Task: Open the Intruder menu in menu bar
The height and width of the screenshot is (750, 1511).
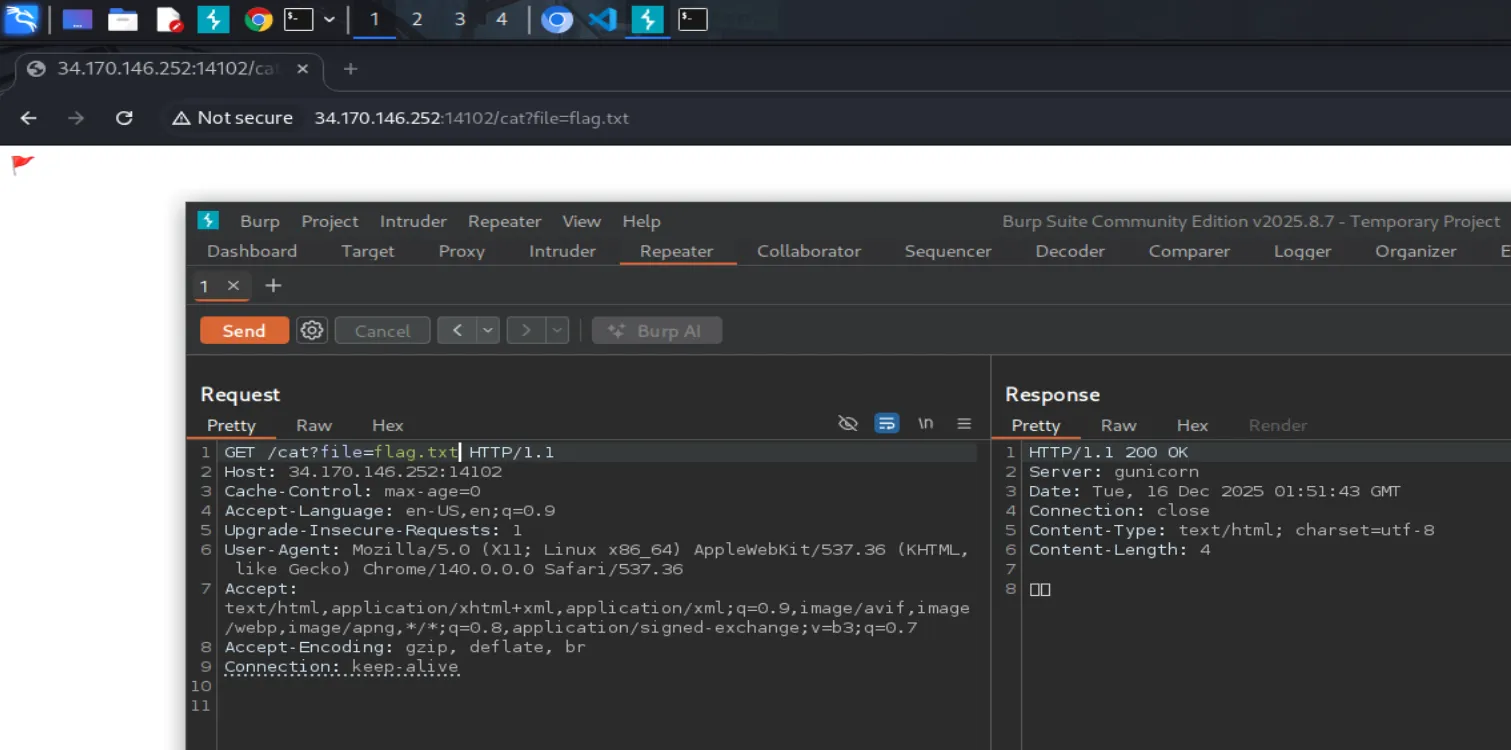Action: coord(413,221)
